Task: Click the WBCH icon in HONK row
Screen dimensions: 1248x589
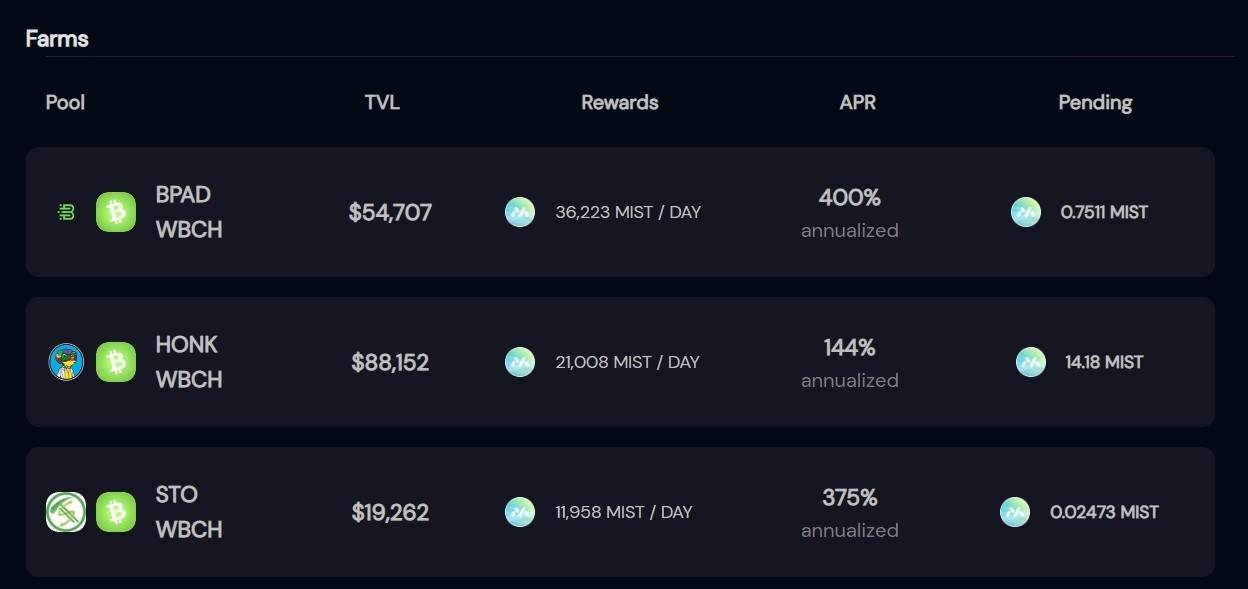Action: (116, 362)
